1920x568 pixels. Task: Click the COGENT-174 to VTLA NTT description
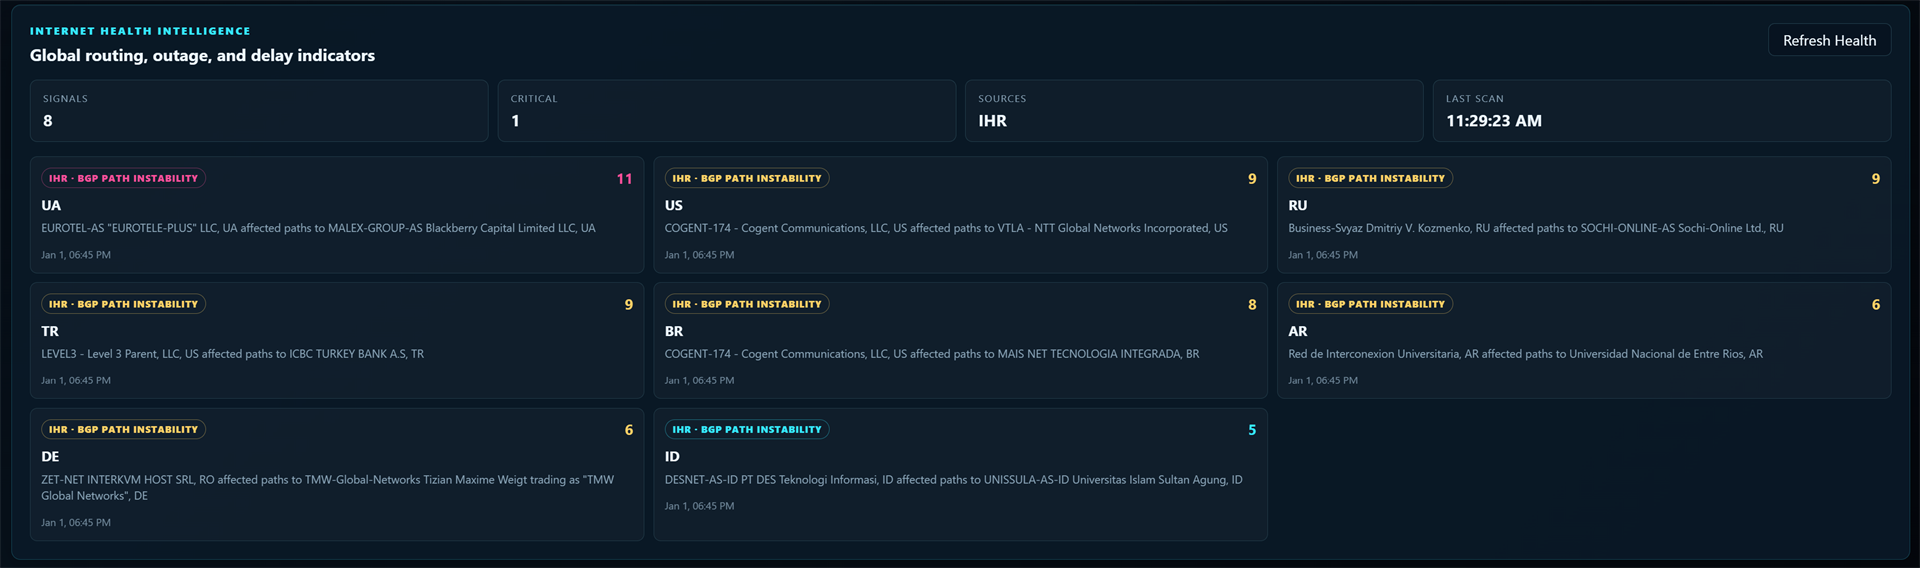click(946, 228)
